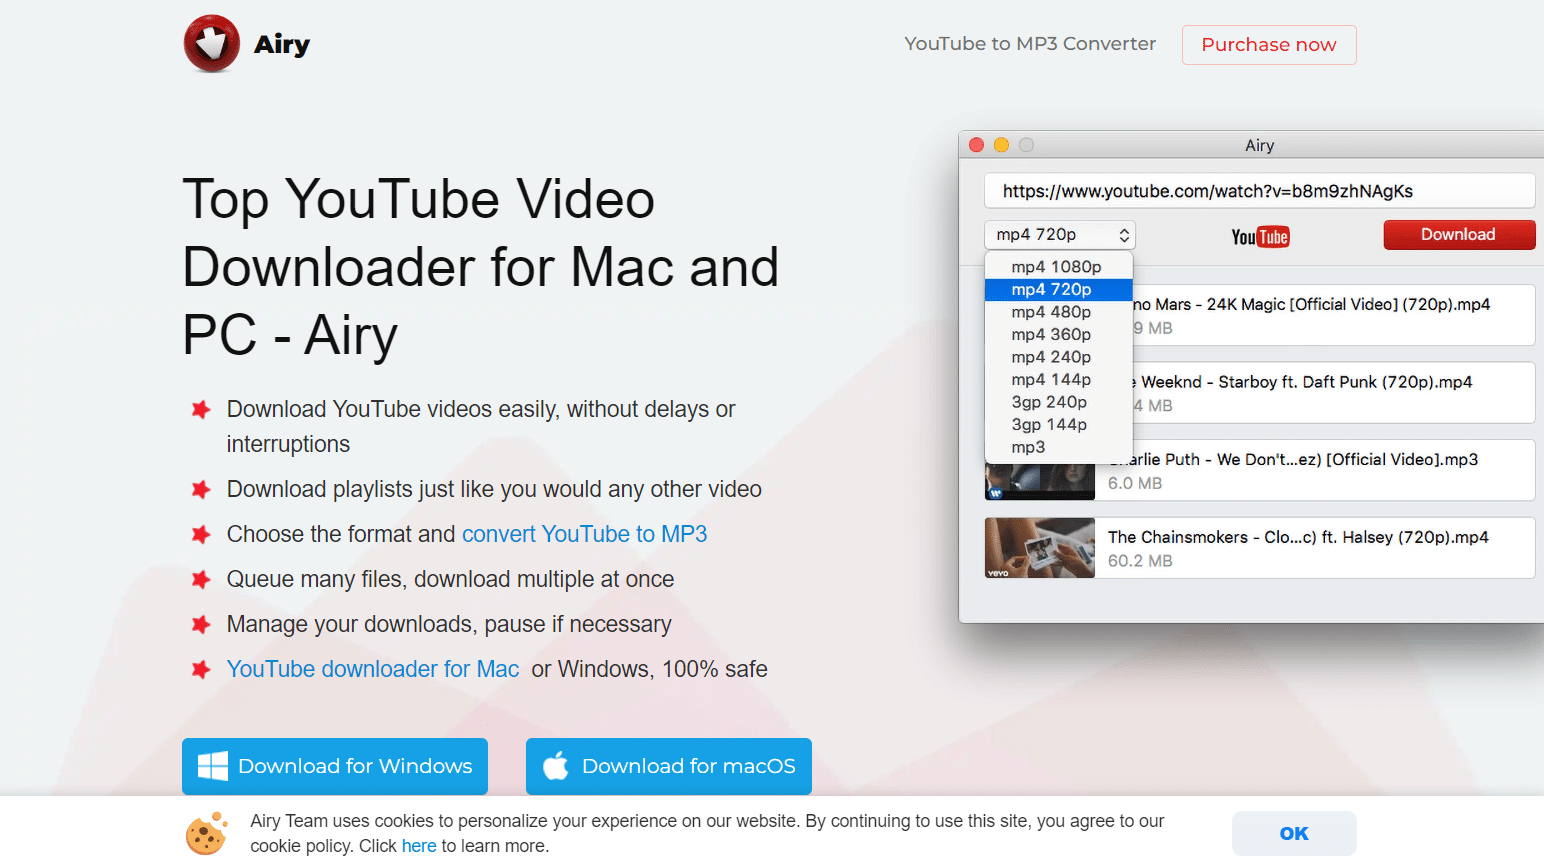Choose mp4 144p format option
This screenshot has width=1544, height=865.
(x=1059, y=379)
